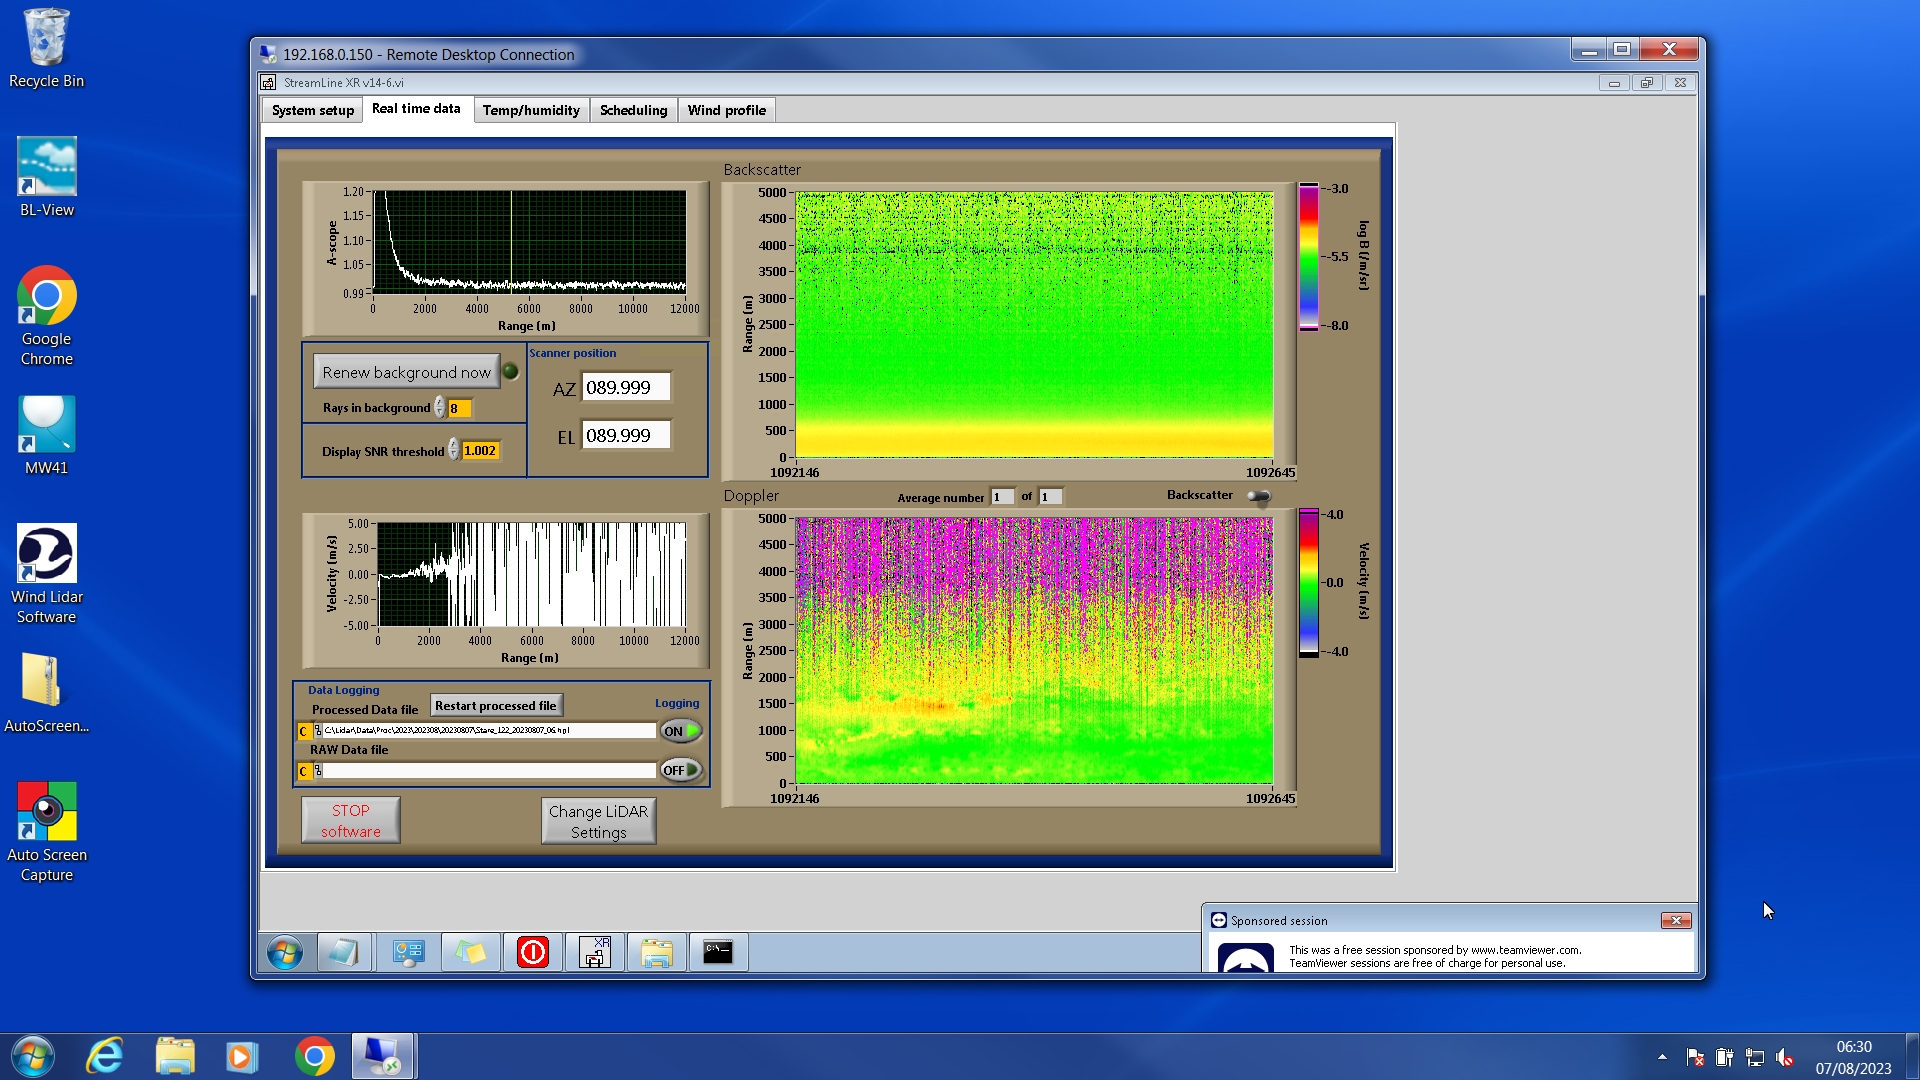Adjust the Rays in background stepper arrows
Viewport: 1920px width, 1080px height.
[x=440, y=408]
